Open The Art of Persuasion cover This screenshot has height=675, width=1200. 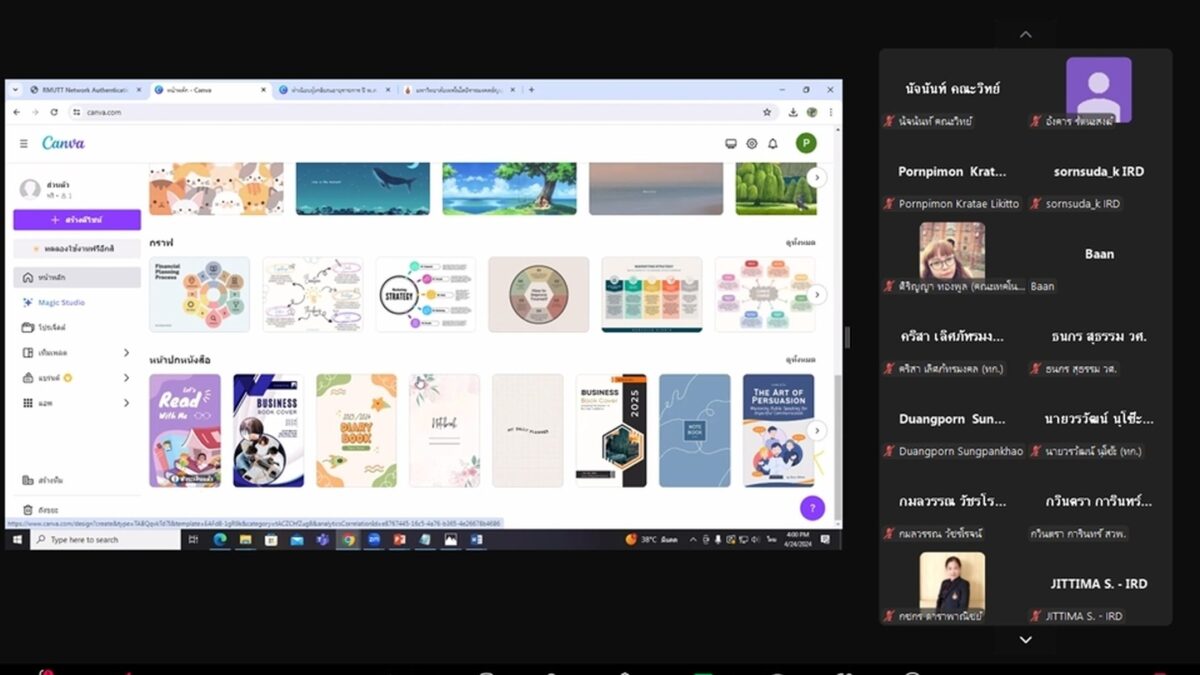tap(778, 430)
